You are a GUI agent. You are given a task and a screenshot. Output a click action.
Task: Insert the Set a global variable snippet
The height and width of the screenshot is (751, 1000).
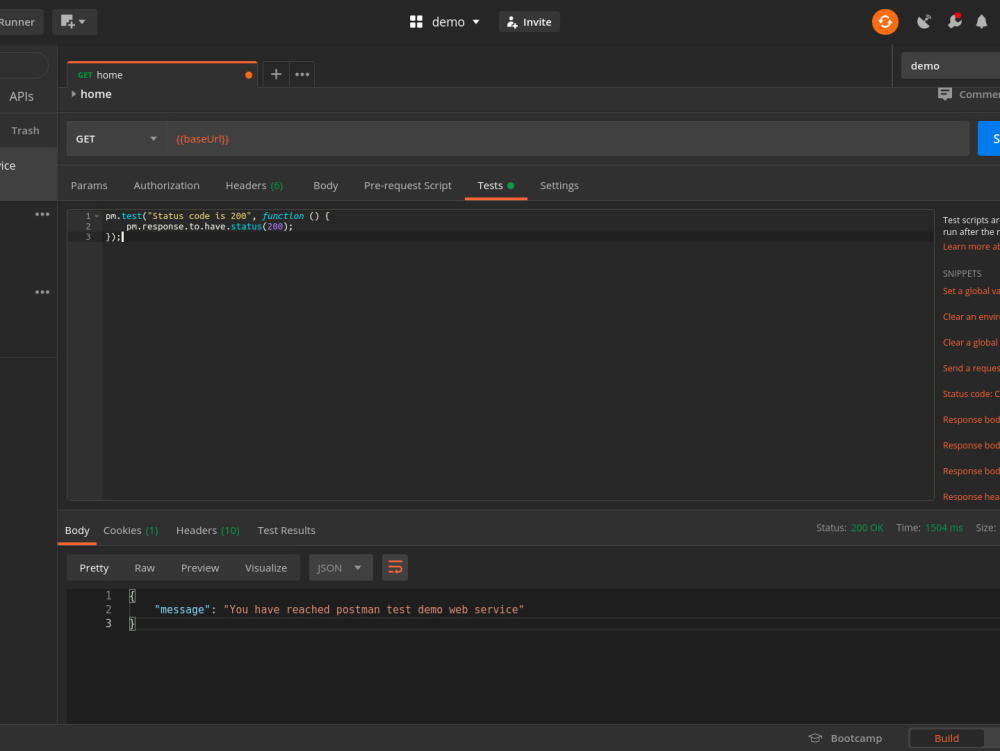[971, 291]
